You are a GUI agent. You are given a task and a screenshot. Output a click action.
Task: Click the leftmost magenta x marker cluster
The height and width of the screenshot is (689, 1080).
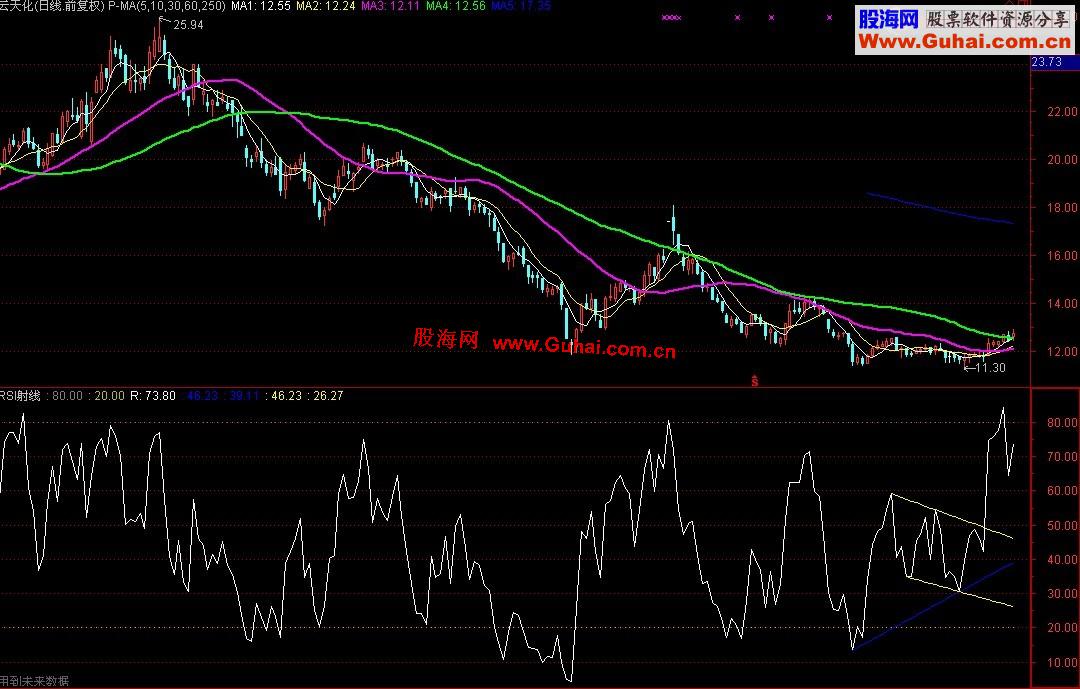(672, 18)
